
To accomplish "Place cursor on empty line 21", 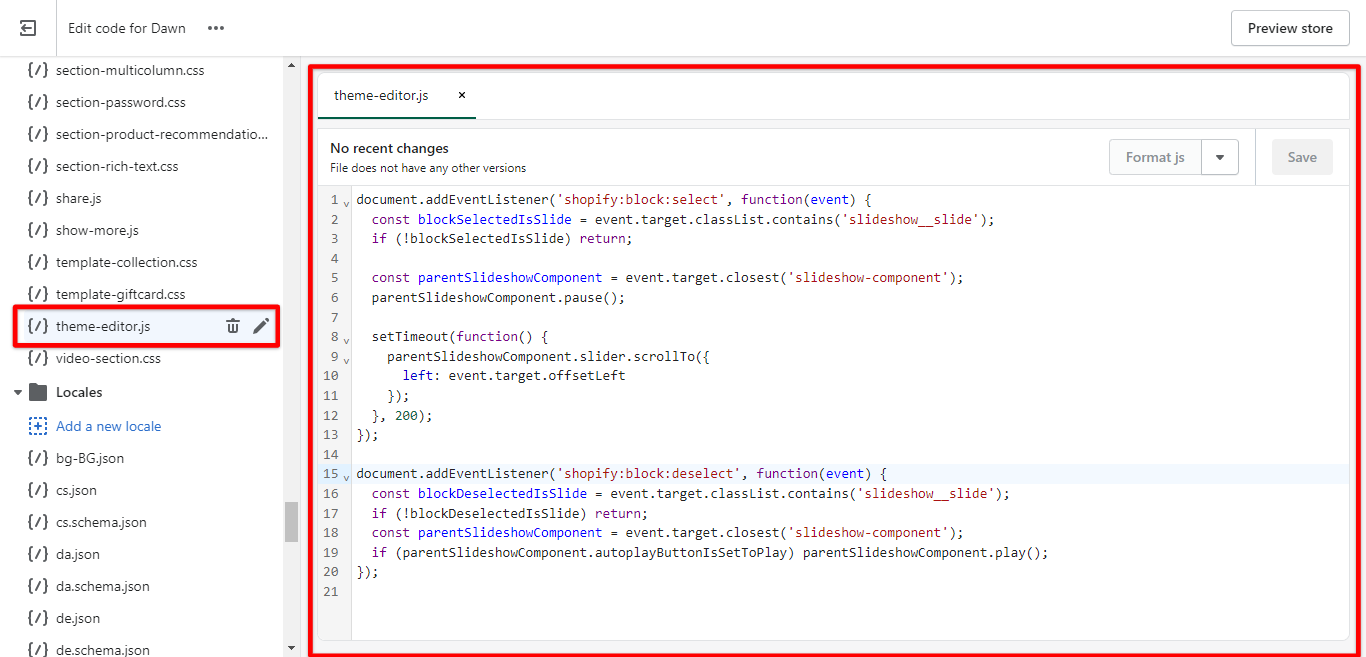I will pyautogui.click(x=850, y=591).
